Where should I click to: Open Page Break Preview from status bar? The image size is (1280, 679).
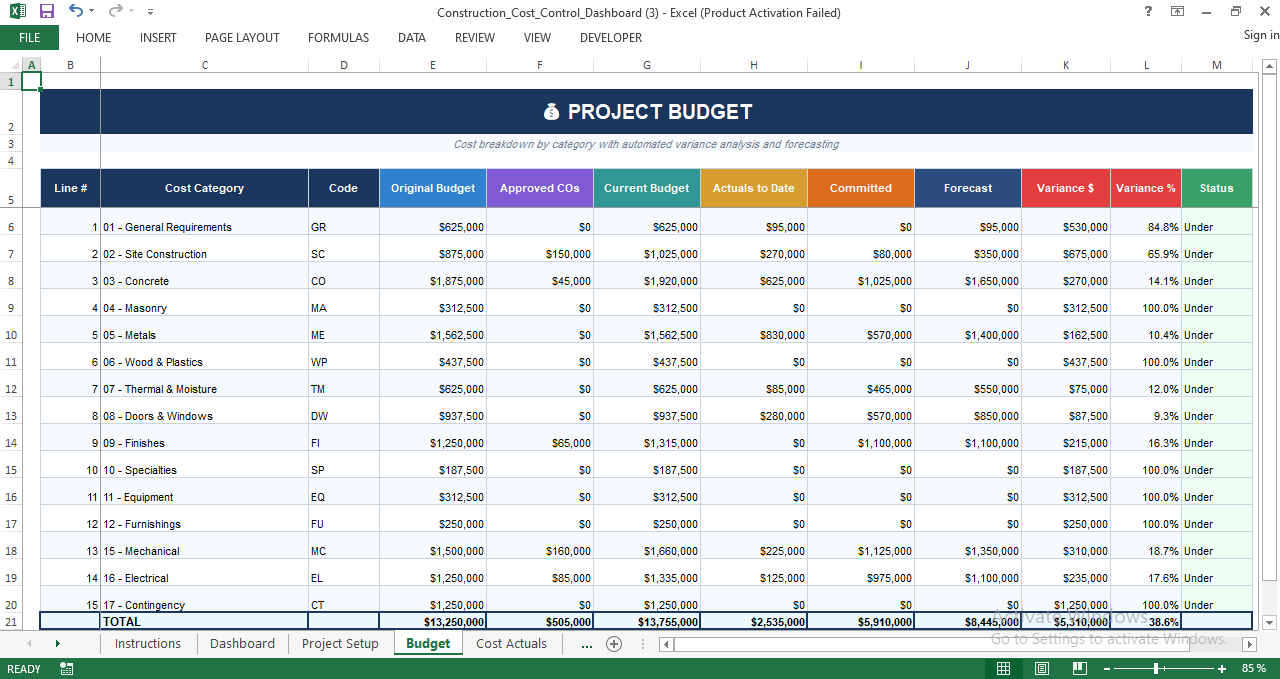[1080, 668]
